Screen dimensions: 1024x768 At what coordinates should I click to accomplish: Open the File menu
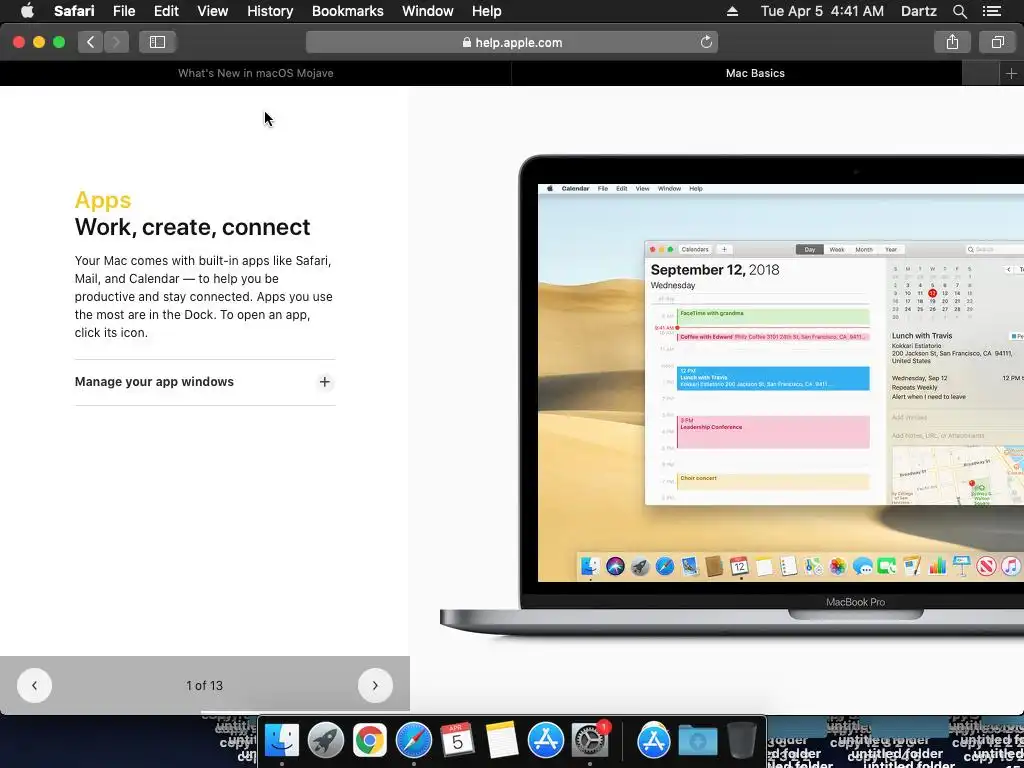click(123, 11)
